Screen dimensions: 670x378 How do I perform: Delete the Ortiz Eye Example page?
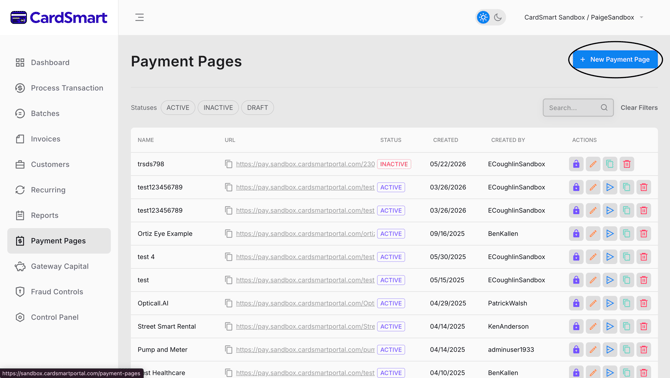click(x=644, y=234)
